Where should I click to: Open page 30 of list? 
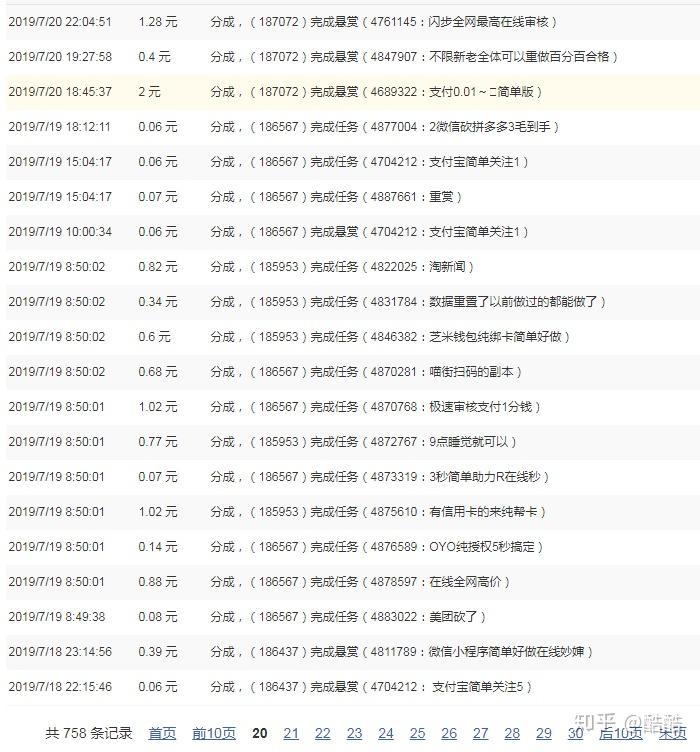pos(575,733)
